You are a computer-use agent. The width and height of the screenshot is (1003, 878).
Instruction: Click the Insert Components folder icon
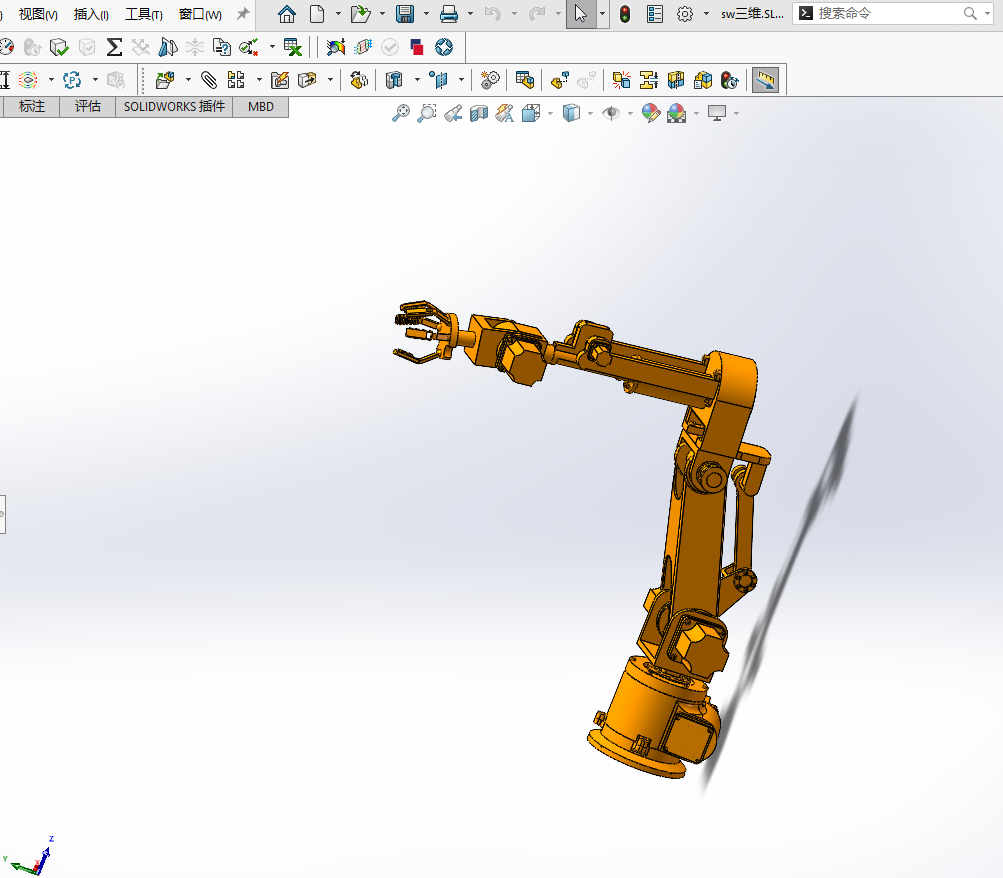click(x=165, y=80)
